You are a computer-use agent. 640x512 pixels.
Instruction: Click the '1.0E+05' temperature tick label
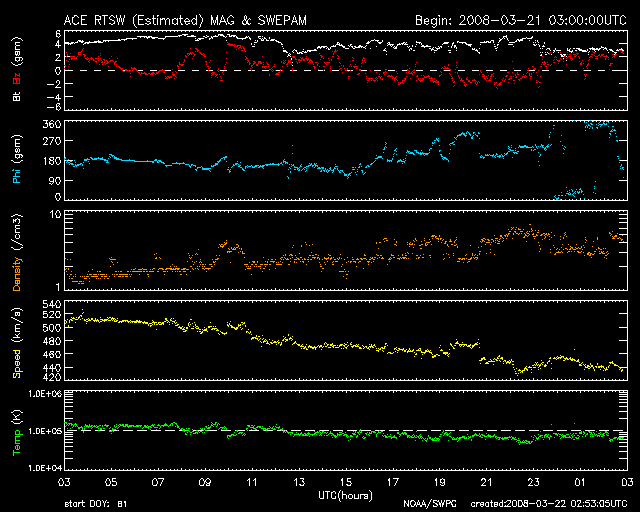tap(45, 431)
